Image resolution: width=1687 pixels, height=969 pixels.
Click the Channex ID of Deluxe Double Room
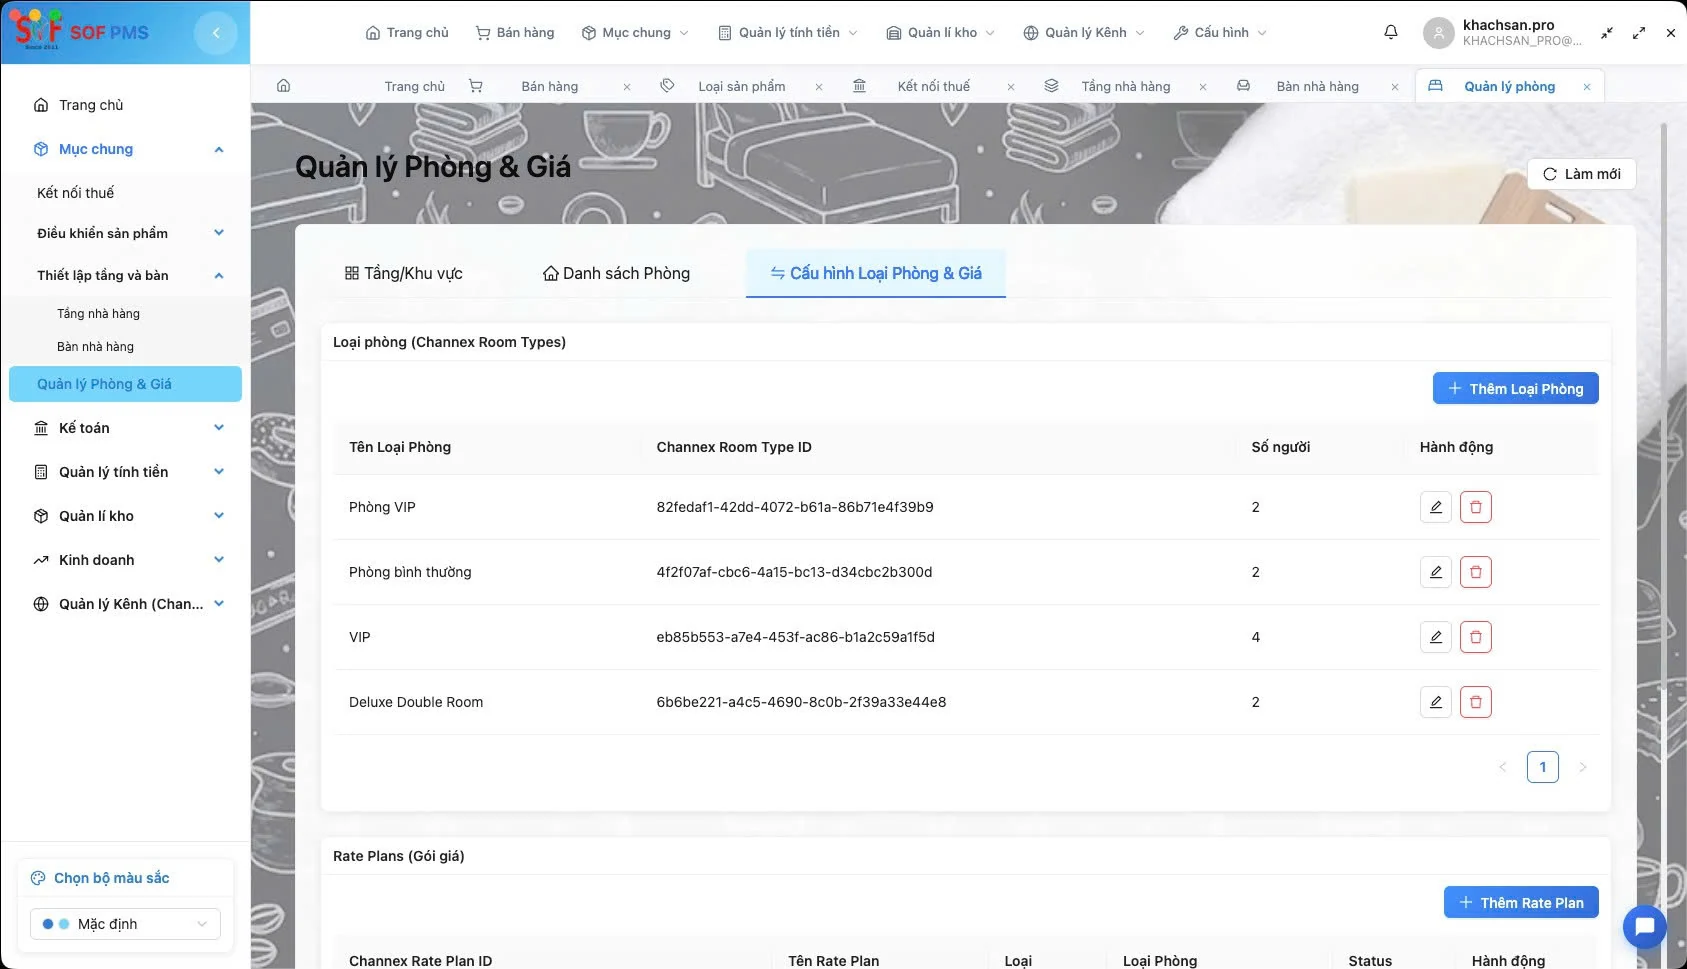click(x=801, y=702)
